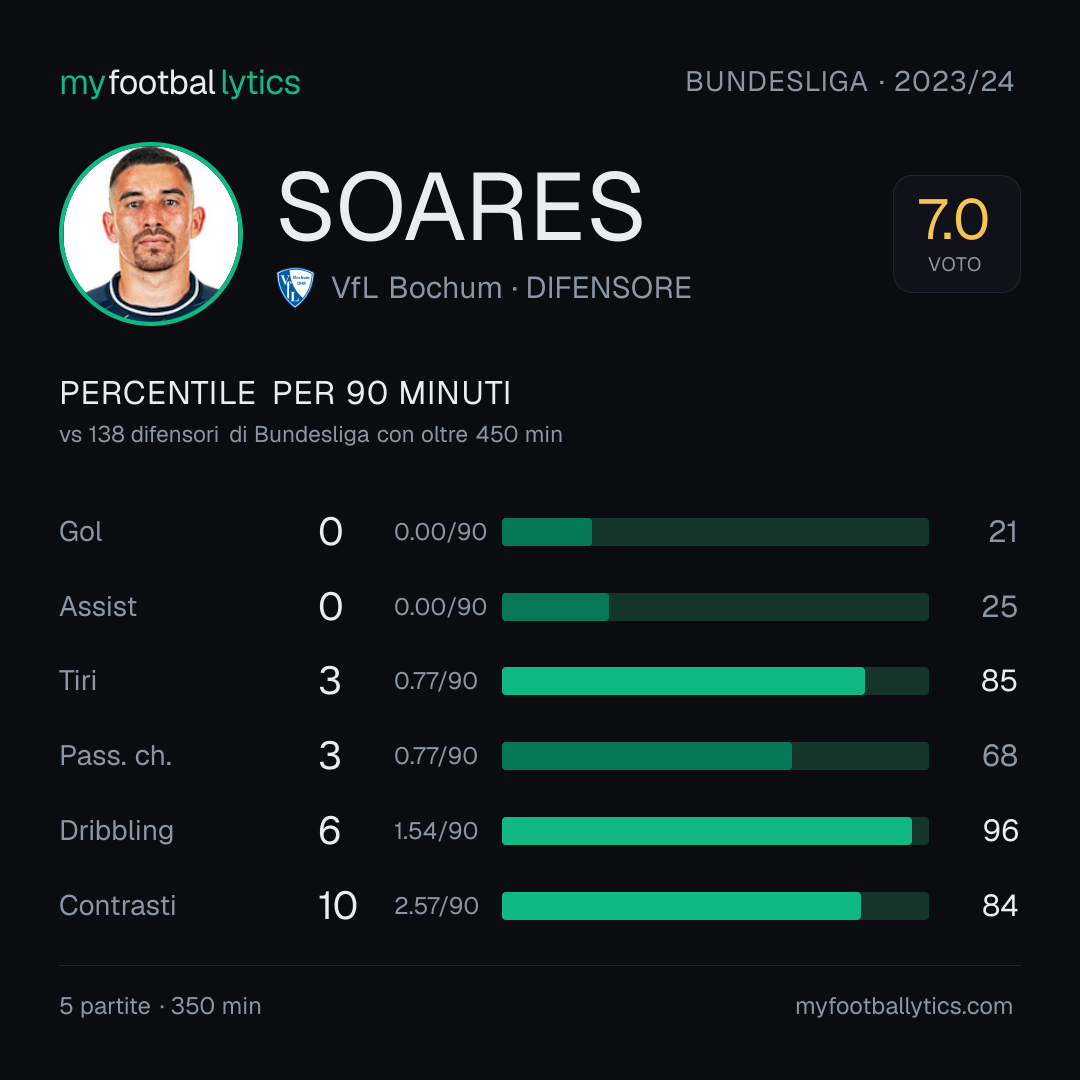Select the Soares player photo
The width and height of the screenshot is (1080, 1080).
pos(151,233)
